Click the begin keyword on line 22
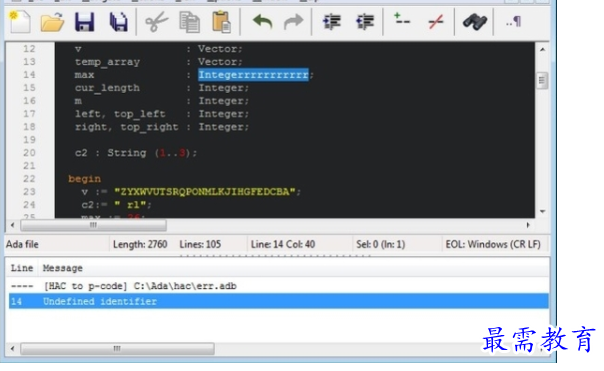 pyautogui.click(x=84, y=179)
